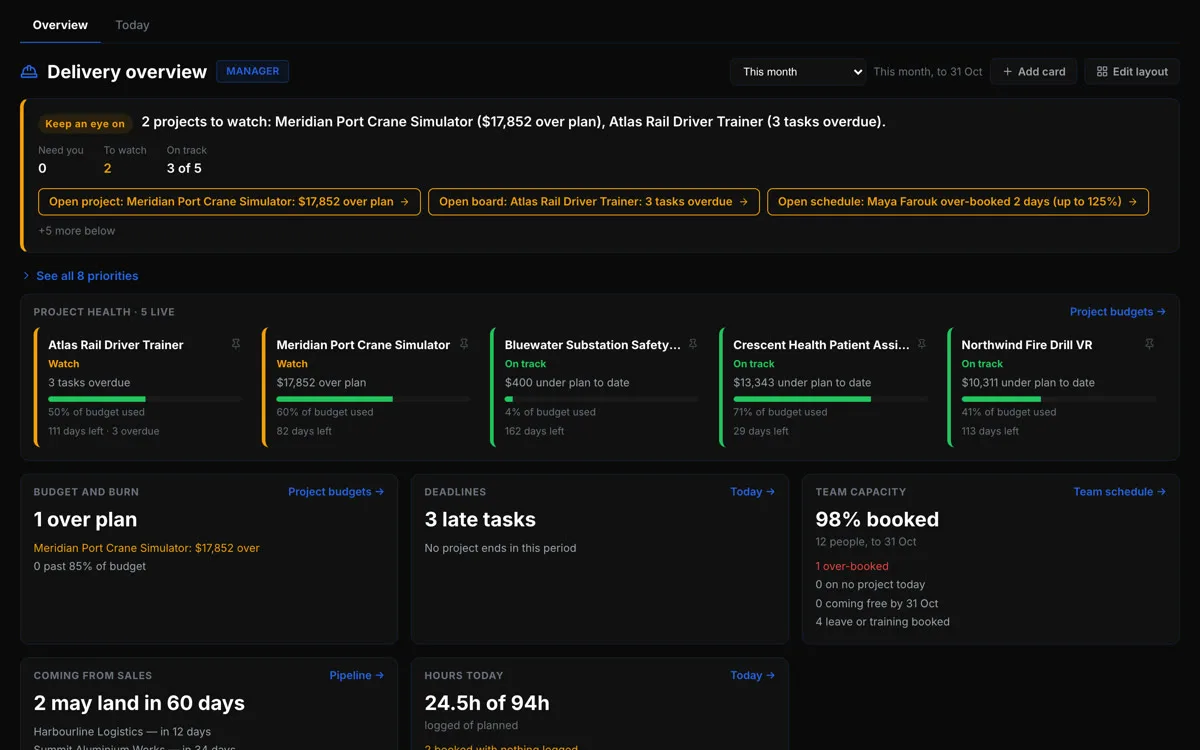1200x750 pixels.
Task: Open the Crescent Health Patient project title
Action: (821, 345)
